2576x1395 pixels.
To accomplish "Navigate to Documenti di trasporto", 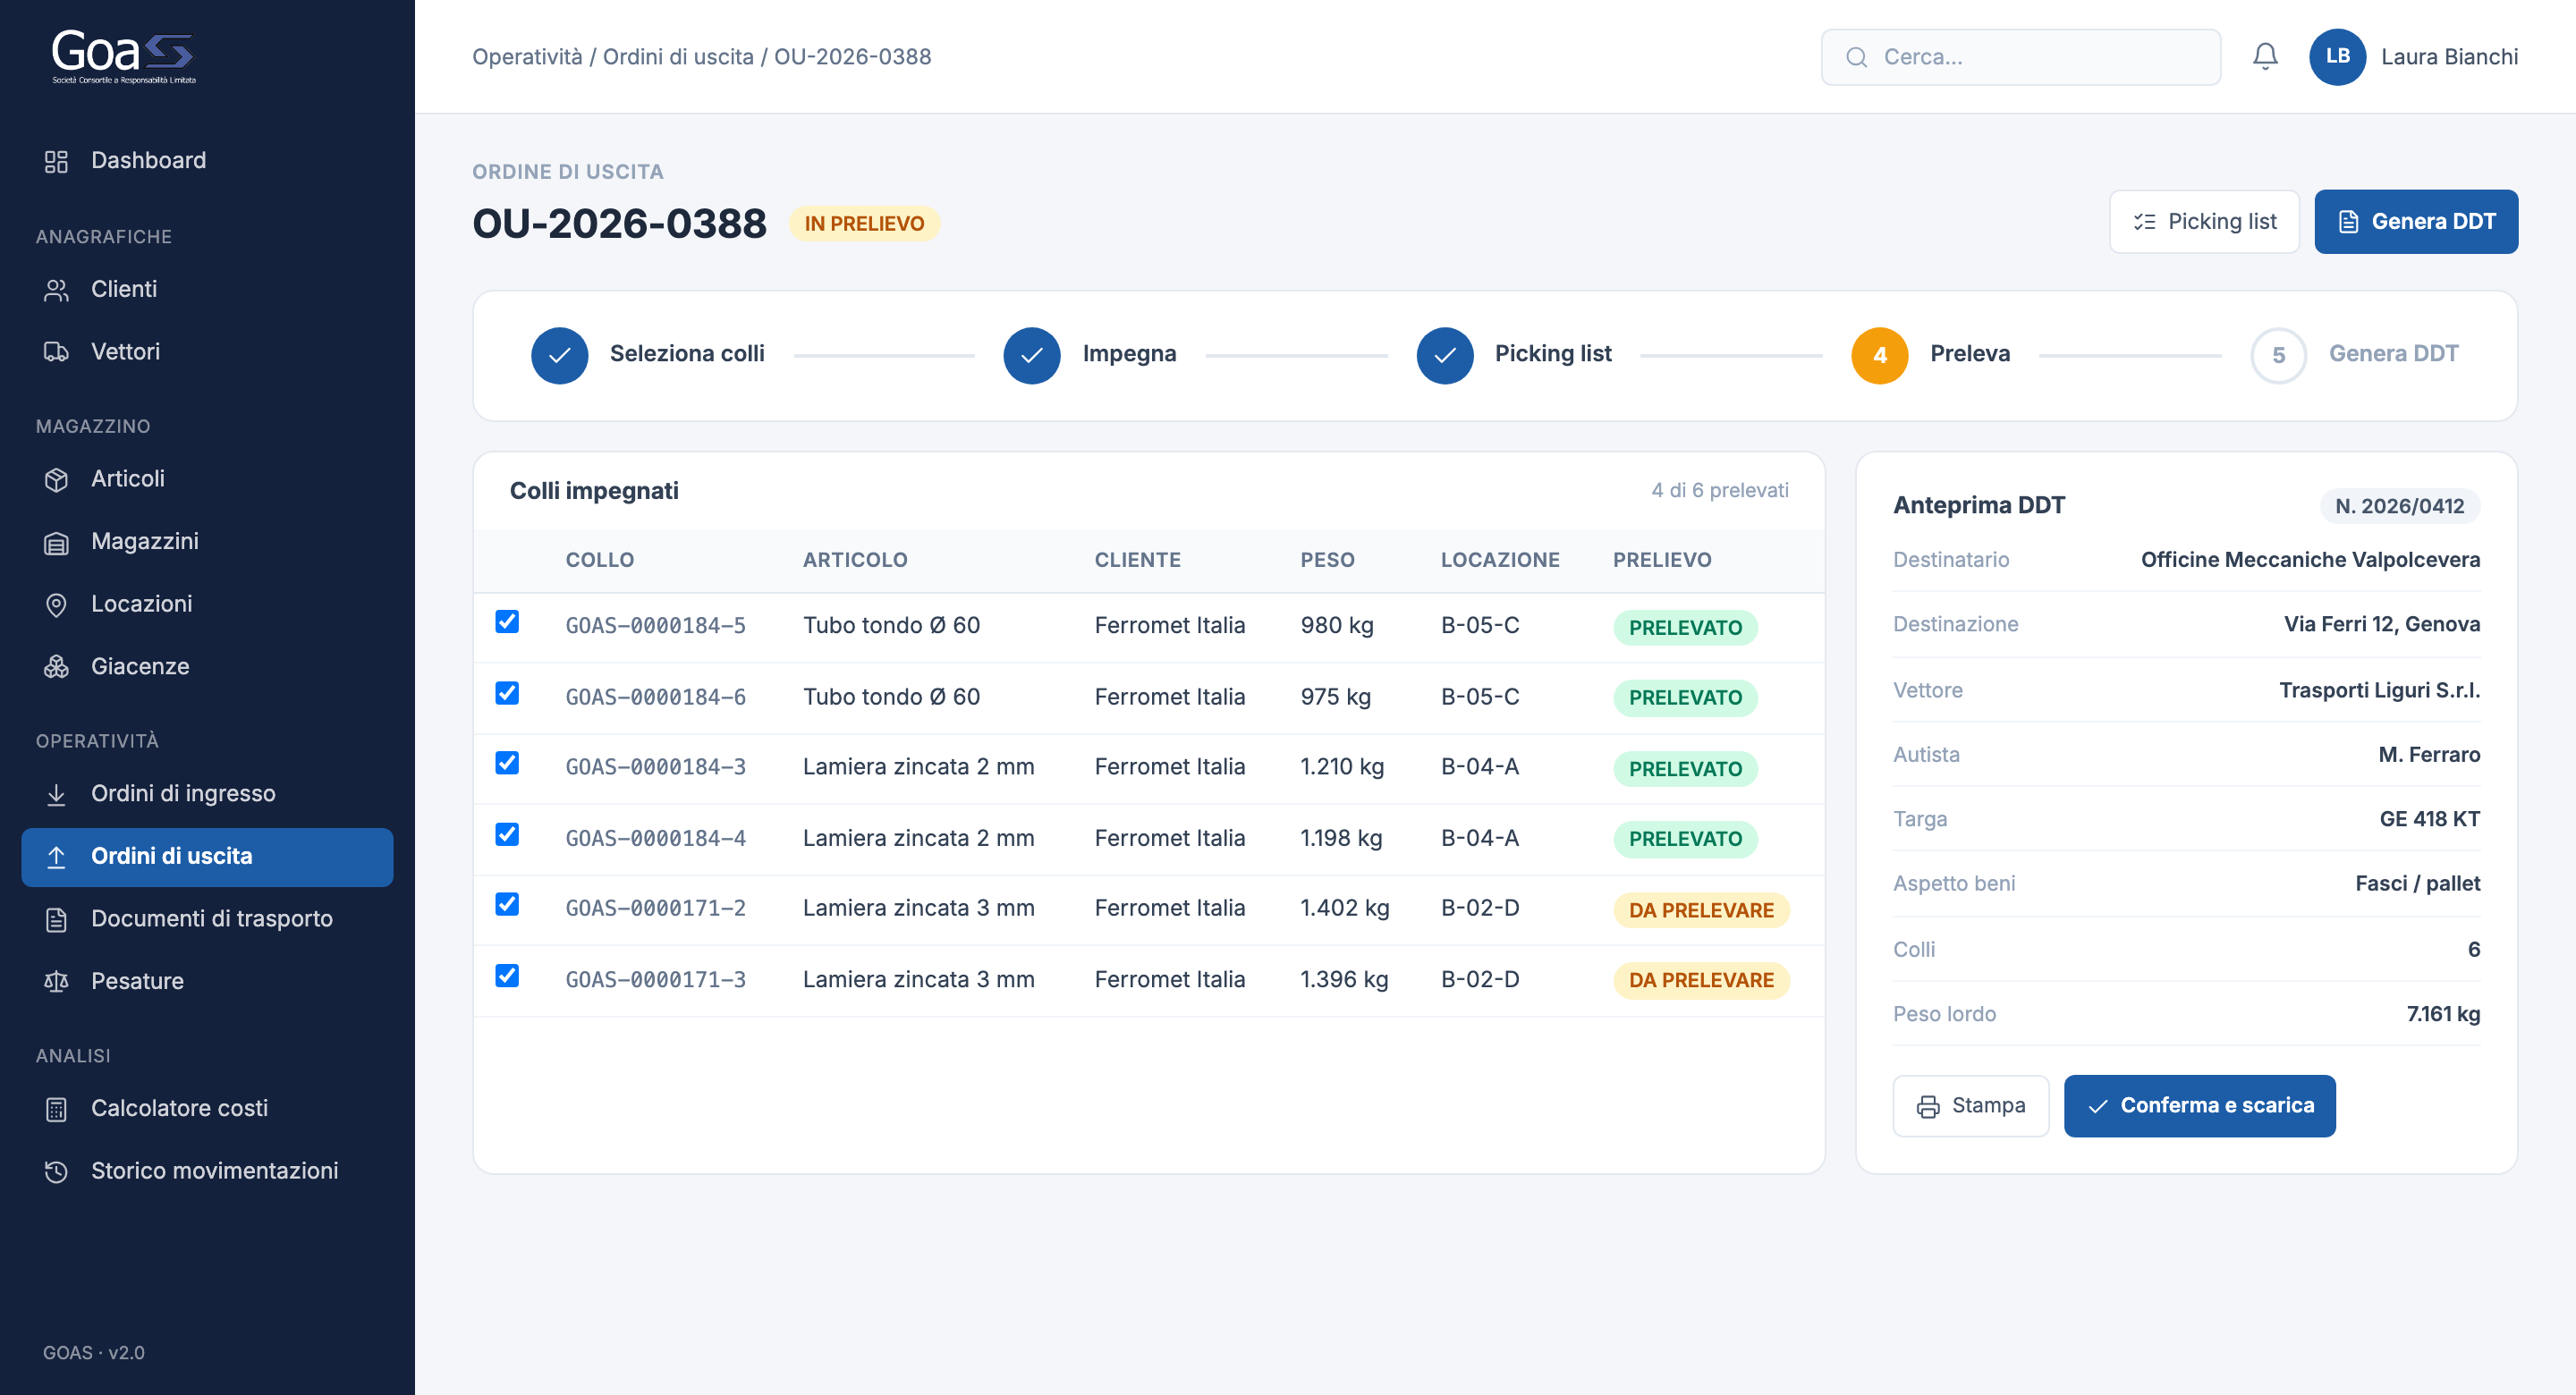I will click(x=207, y=919).
